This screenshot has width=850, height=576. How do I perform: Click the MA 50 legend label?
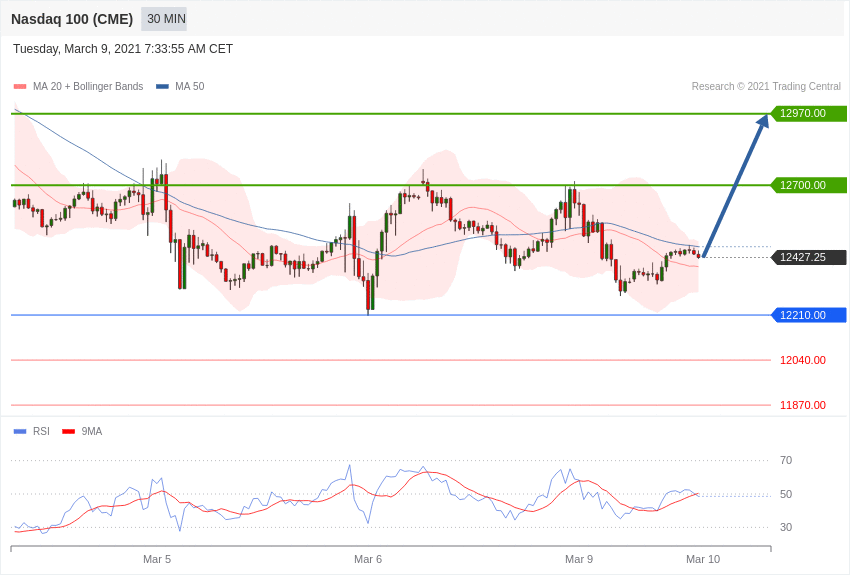[x=190, y=86]
